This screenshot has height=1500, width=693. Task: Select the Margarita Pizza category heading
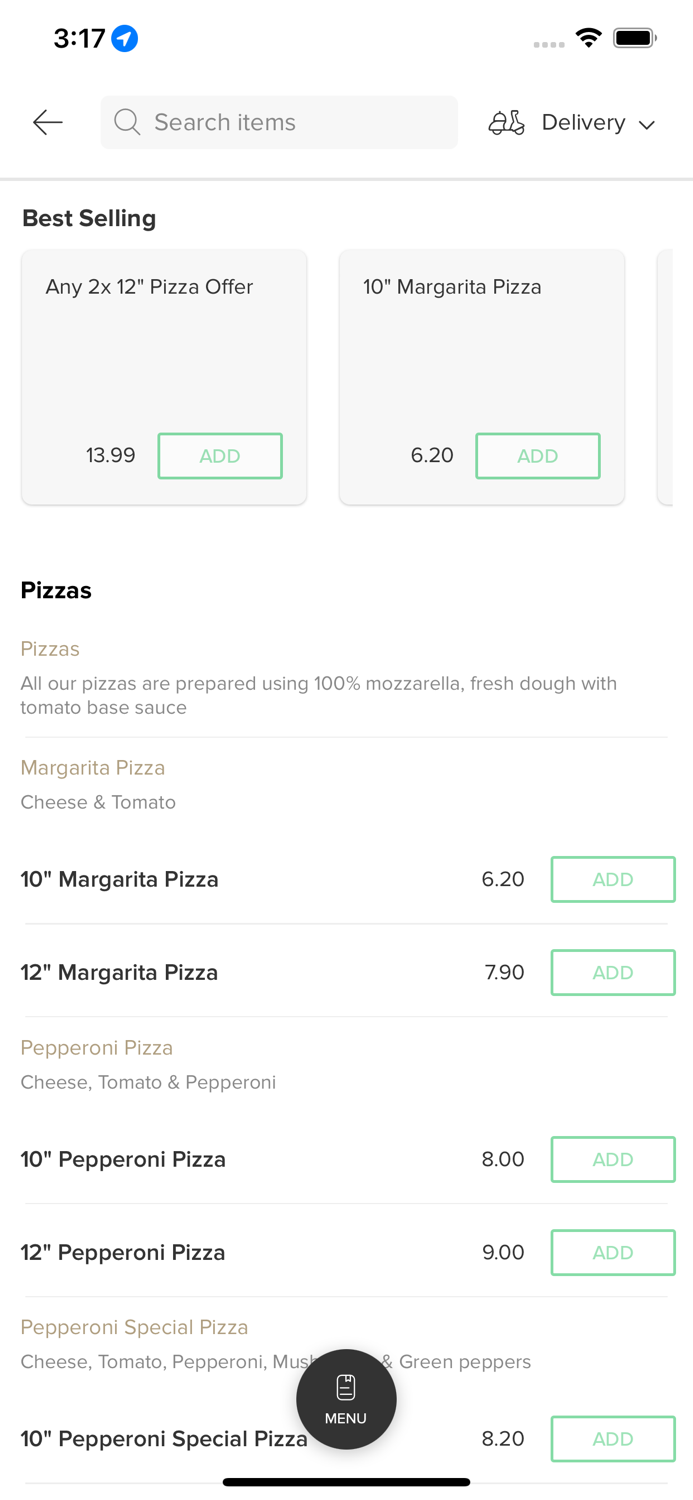93,768
